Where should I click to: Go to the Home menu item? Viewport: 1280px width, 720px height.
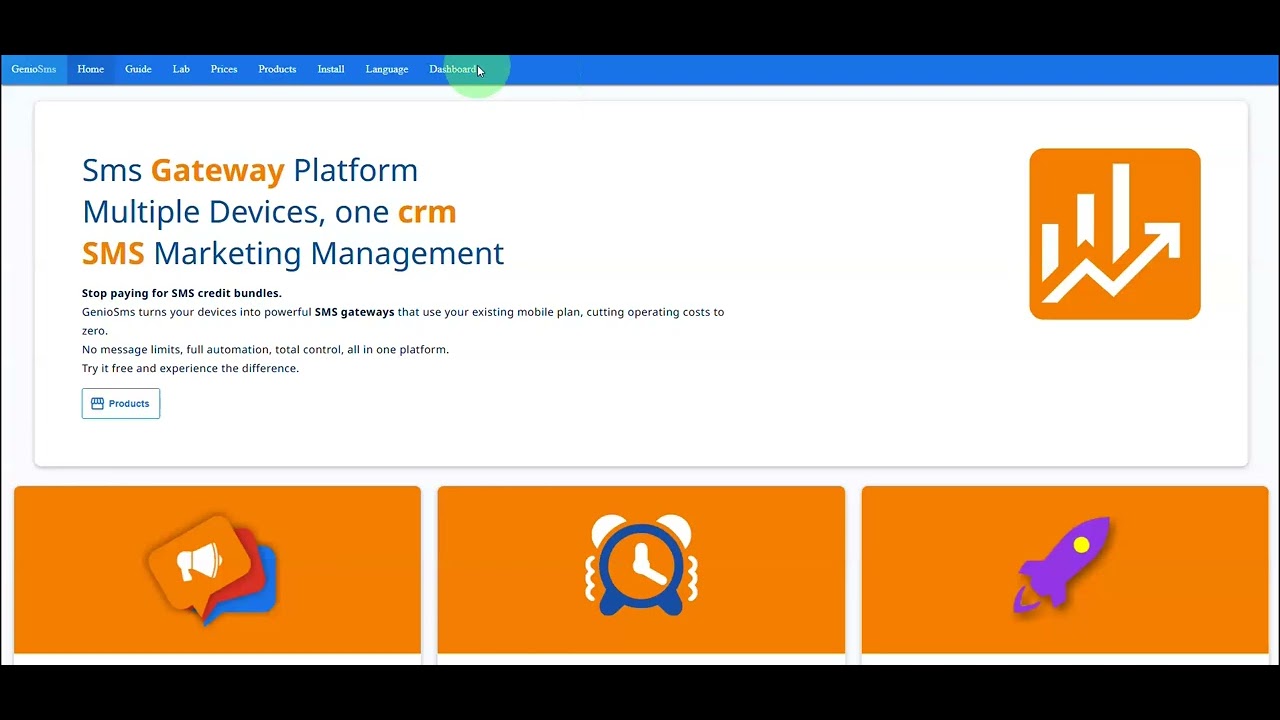tap(91, 69)
